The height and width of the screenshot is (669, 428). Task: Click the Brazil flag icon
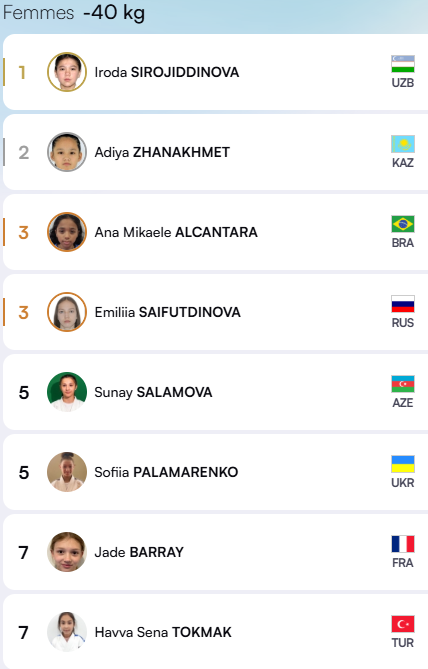pyautogui.click(x=403, y=224)
